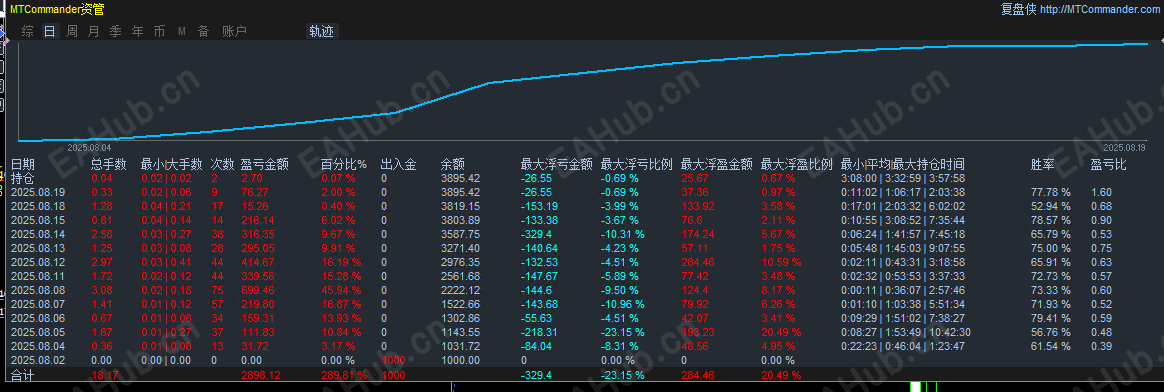Screen dimensions: 1164x392
Task: Click the 2025.08.04 chart axis label
Action: [x=88, y=147]
